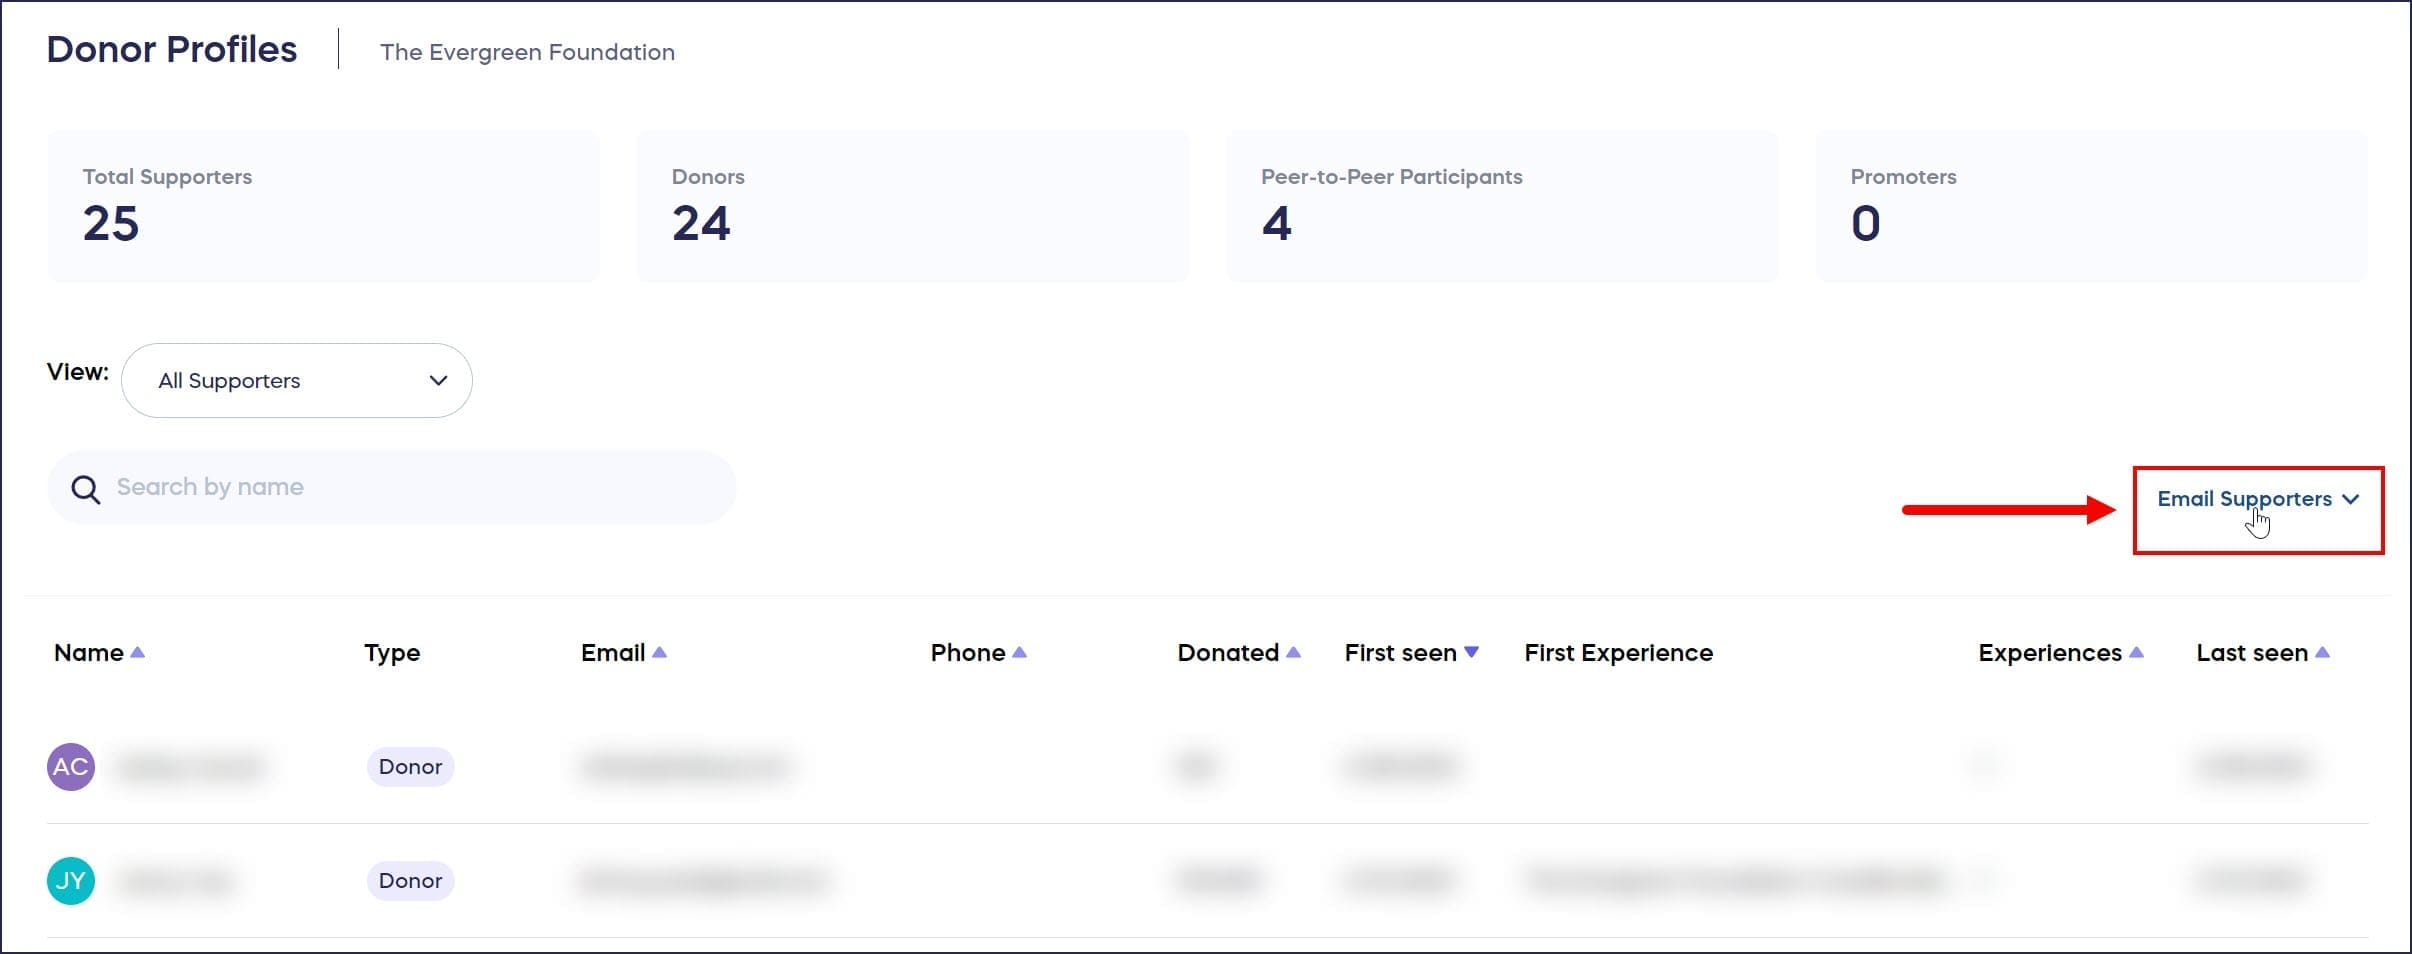Select the Promoters stat card

[2091, 206]
